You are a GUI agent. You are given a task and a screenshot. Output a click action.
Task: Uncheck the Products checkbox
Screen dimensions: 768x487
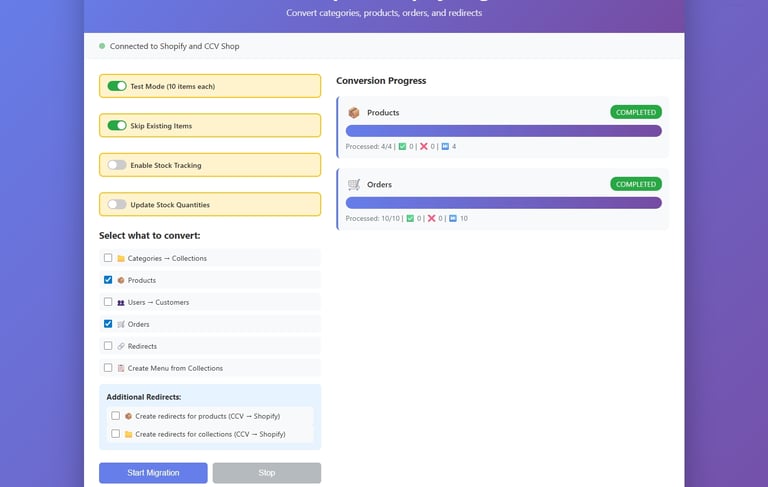pyautogui.click(x=108, y=280)
